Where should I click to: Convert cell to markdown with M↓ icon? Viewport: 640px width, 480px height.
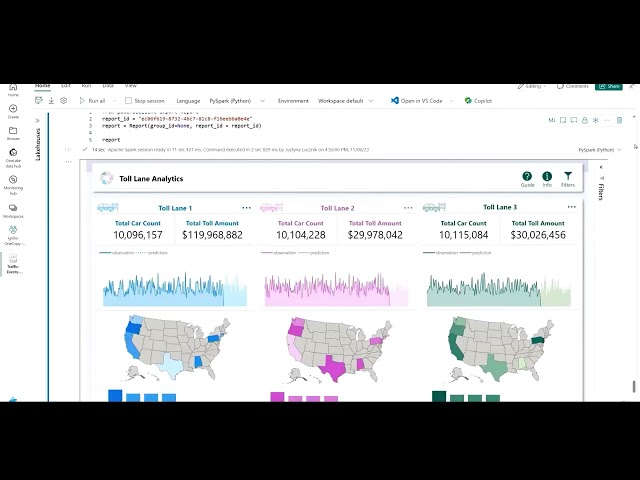(x=552, y=120)
